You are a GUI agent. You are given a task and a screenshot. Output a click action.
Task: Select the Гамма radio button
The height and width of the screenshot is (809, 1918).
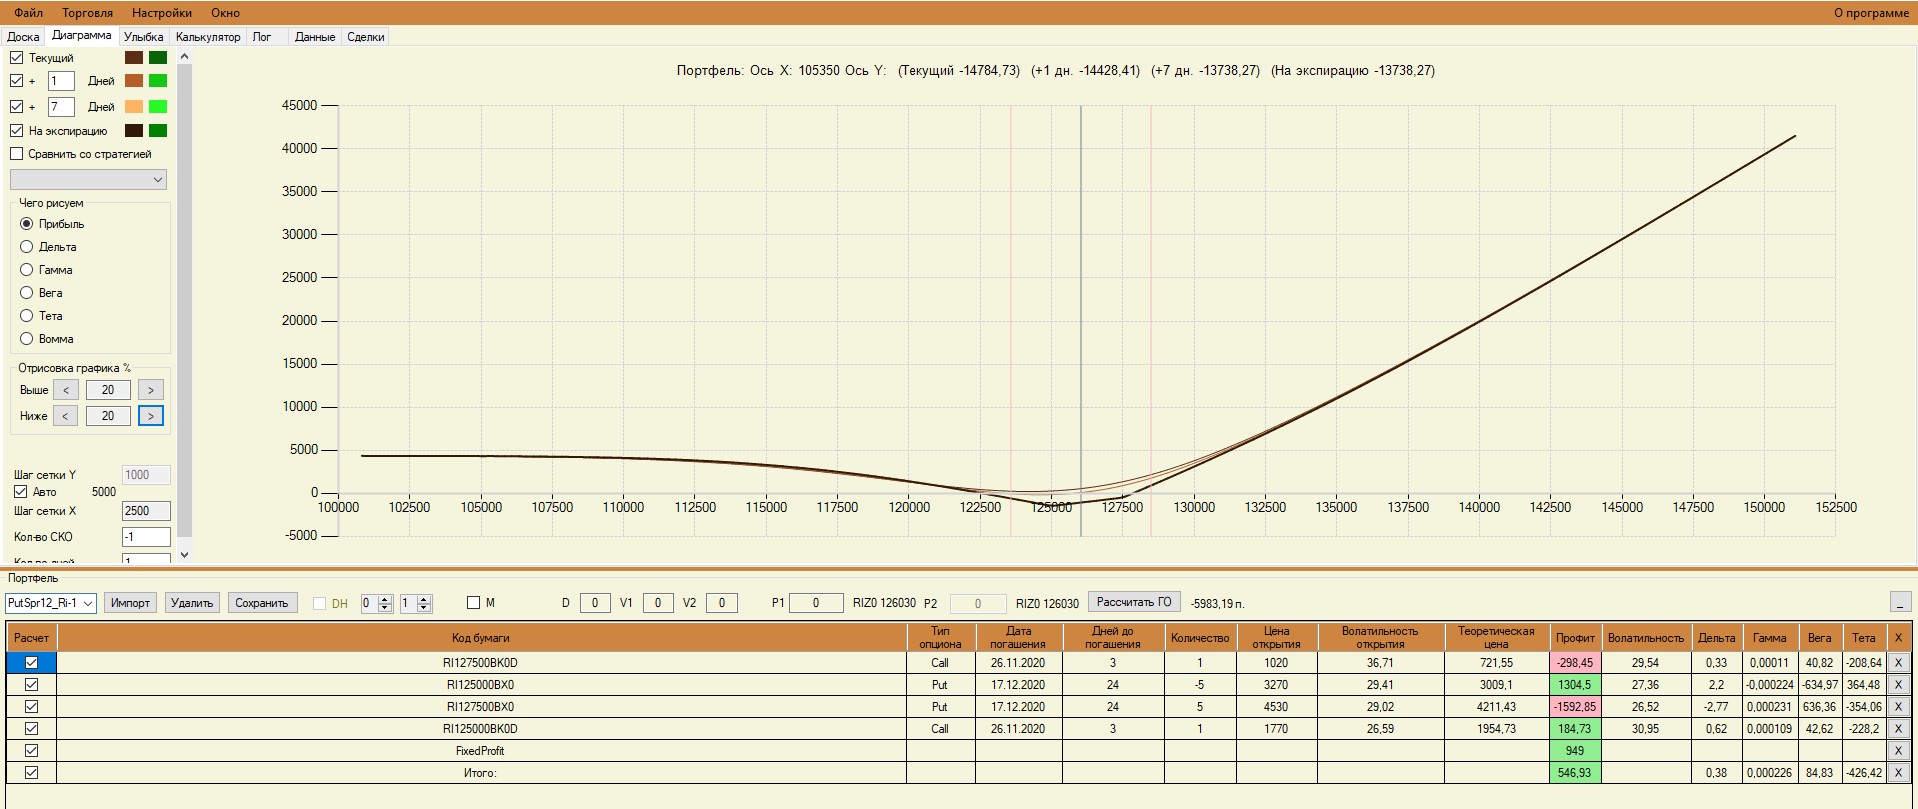coord(27,270)
